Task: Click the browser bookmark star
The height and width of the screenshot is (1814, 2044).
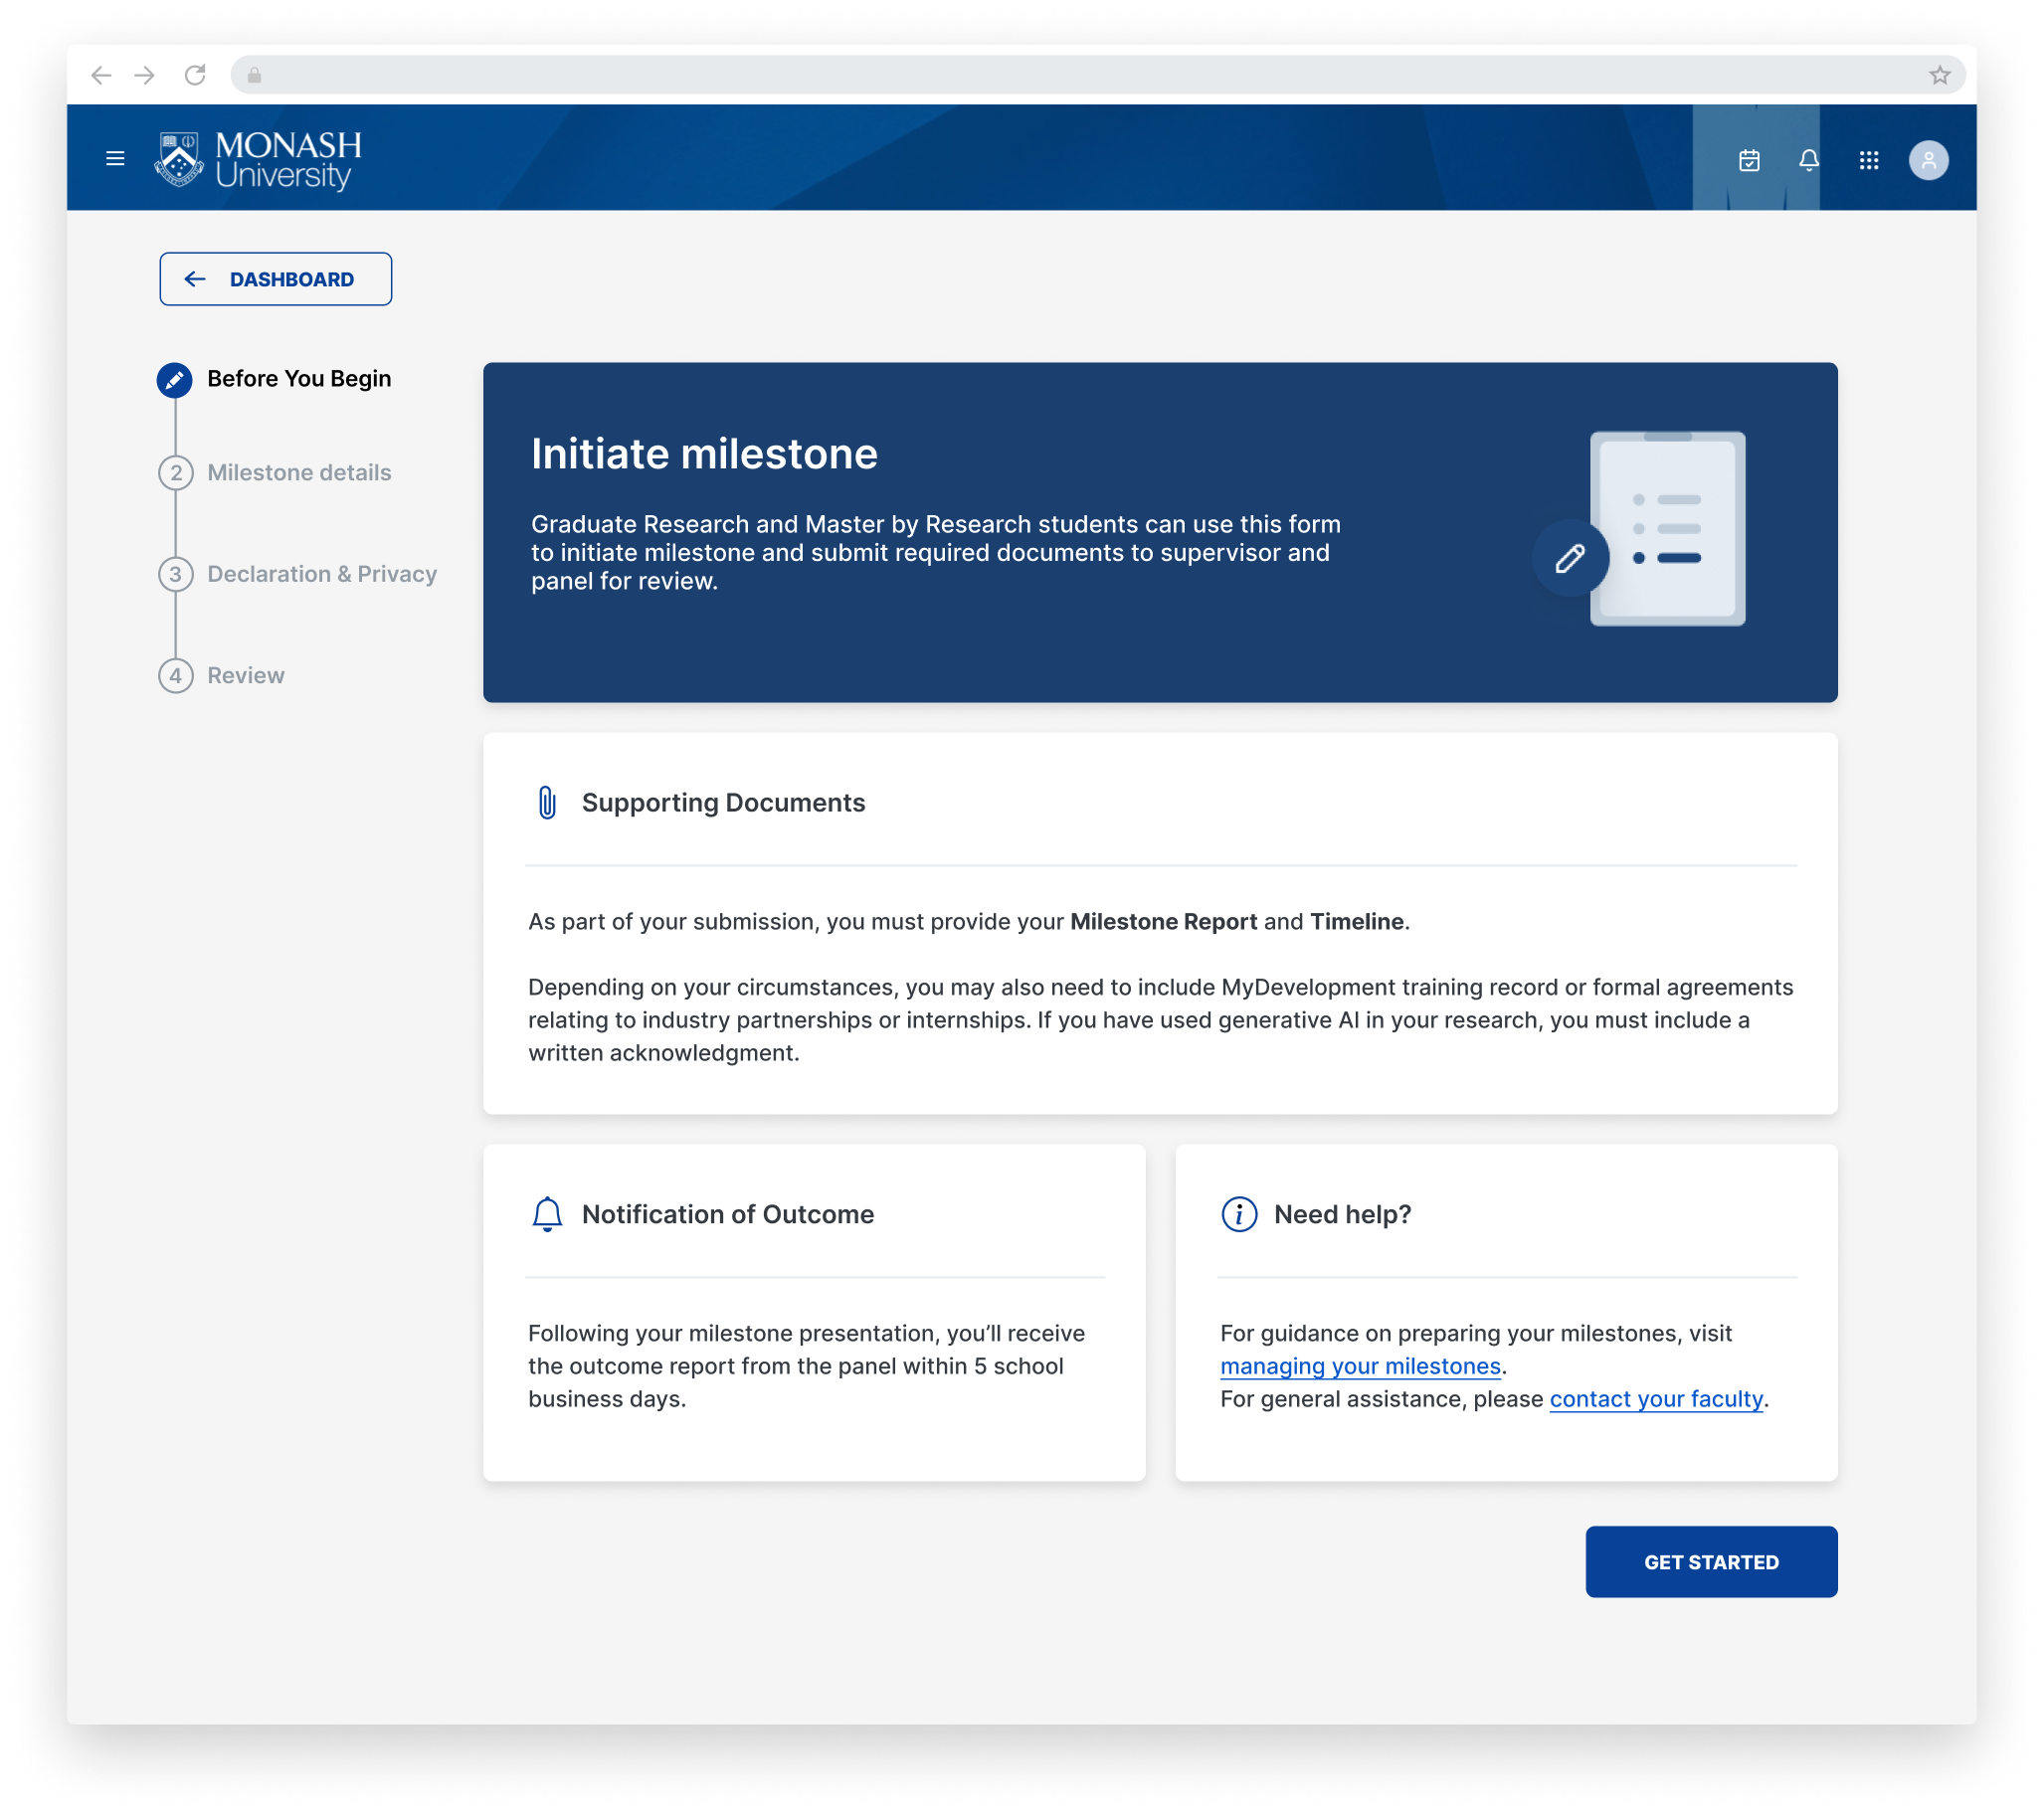Action: coord(1939,75)
